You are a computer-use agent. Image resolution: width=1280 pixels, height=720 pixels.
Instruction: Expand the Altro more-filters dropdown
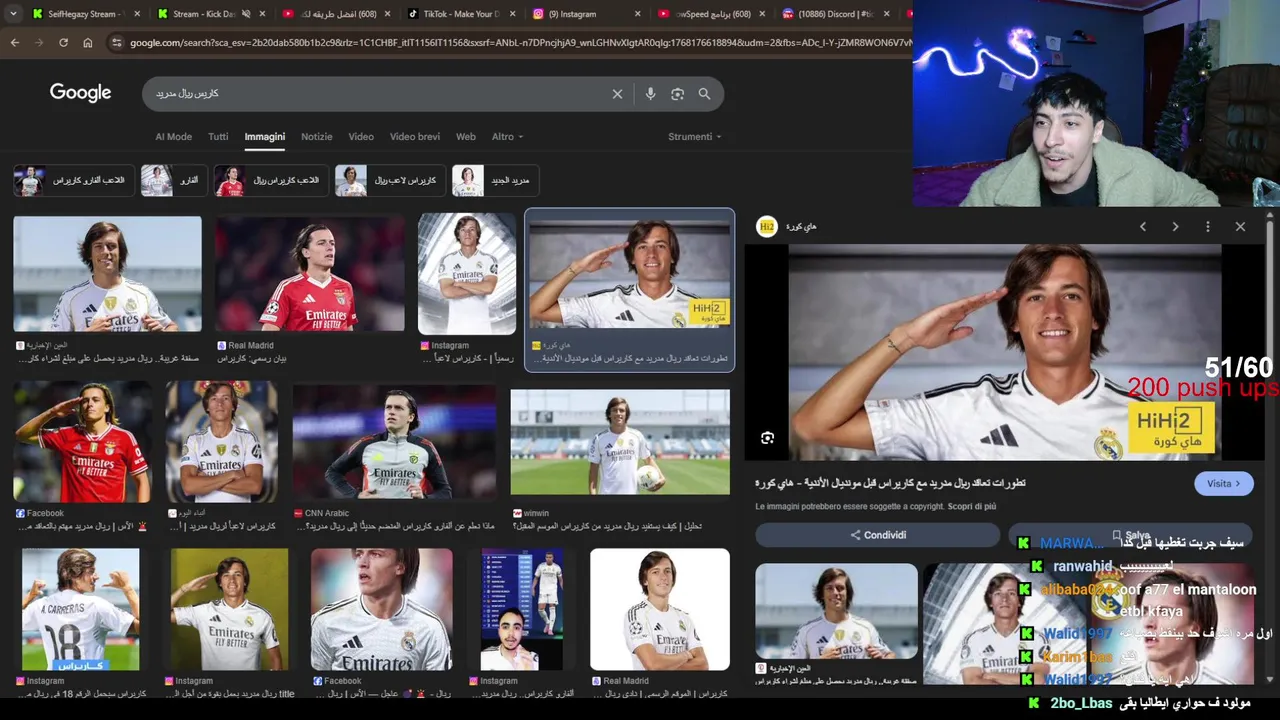click(507, 136)
